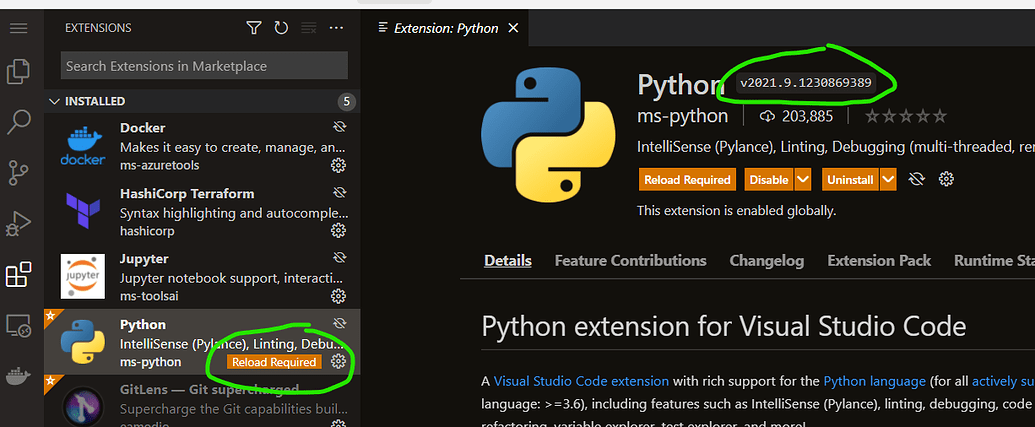
Task: Open the Visual Studio Code extension link
Action: pos(581,381)
